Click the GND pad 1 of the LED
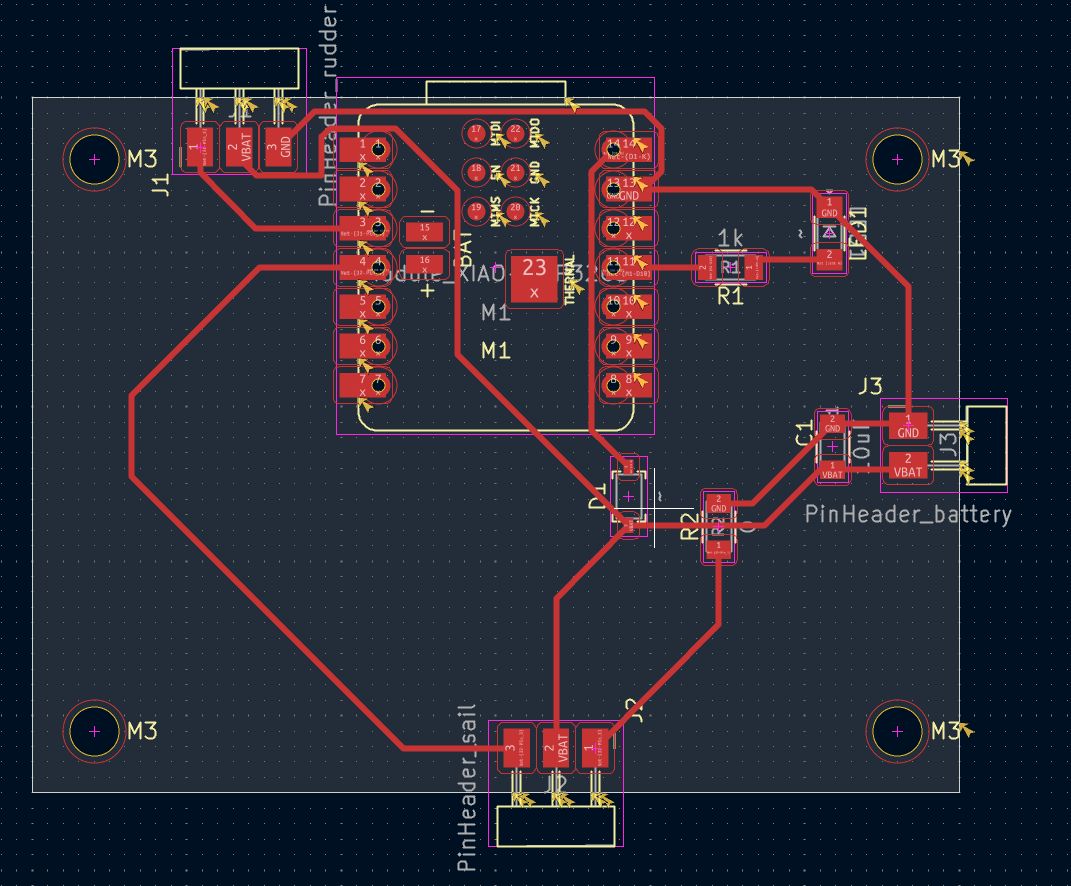The image size is (1071, 886). (x=829, y=208)
